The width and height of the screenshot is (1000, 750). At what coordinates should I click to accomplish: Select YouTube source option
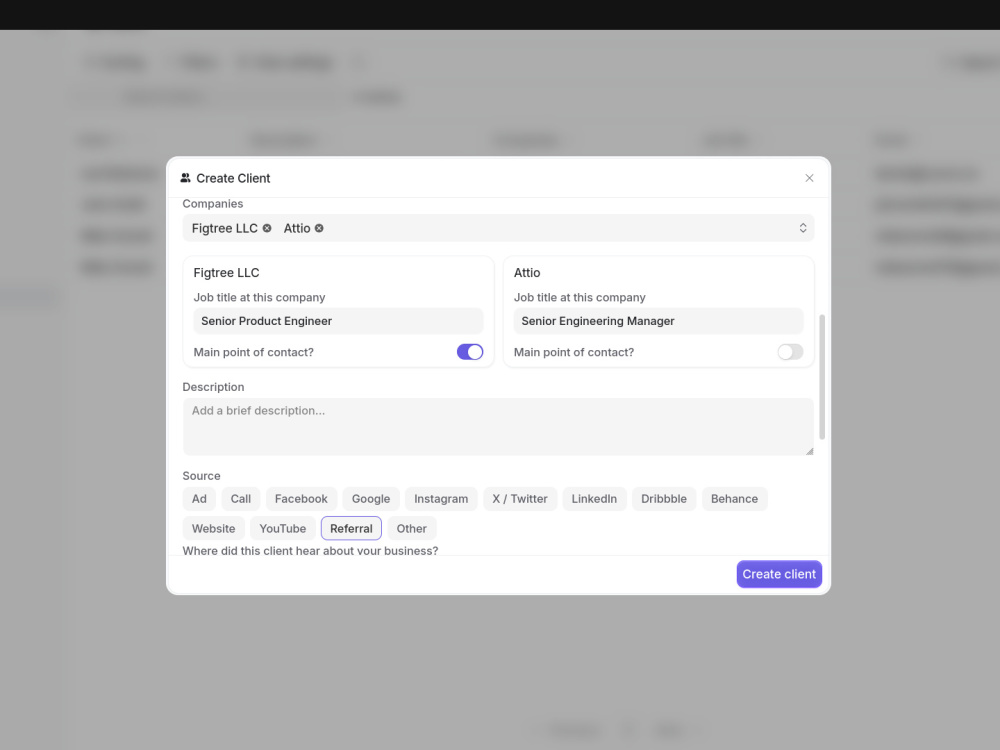pyautogui.click(x=283, y=528)
